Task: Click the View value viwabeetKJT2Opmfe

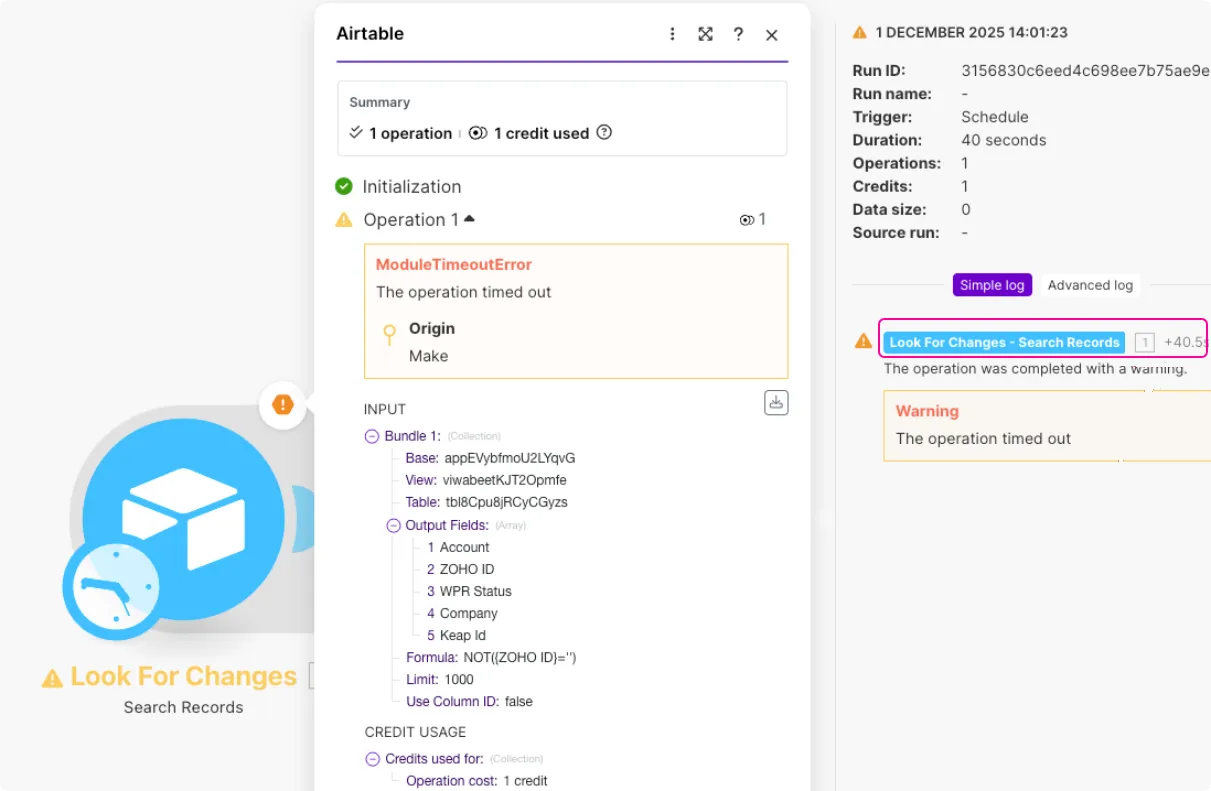Action: click(505, 480)
